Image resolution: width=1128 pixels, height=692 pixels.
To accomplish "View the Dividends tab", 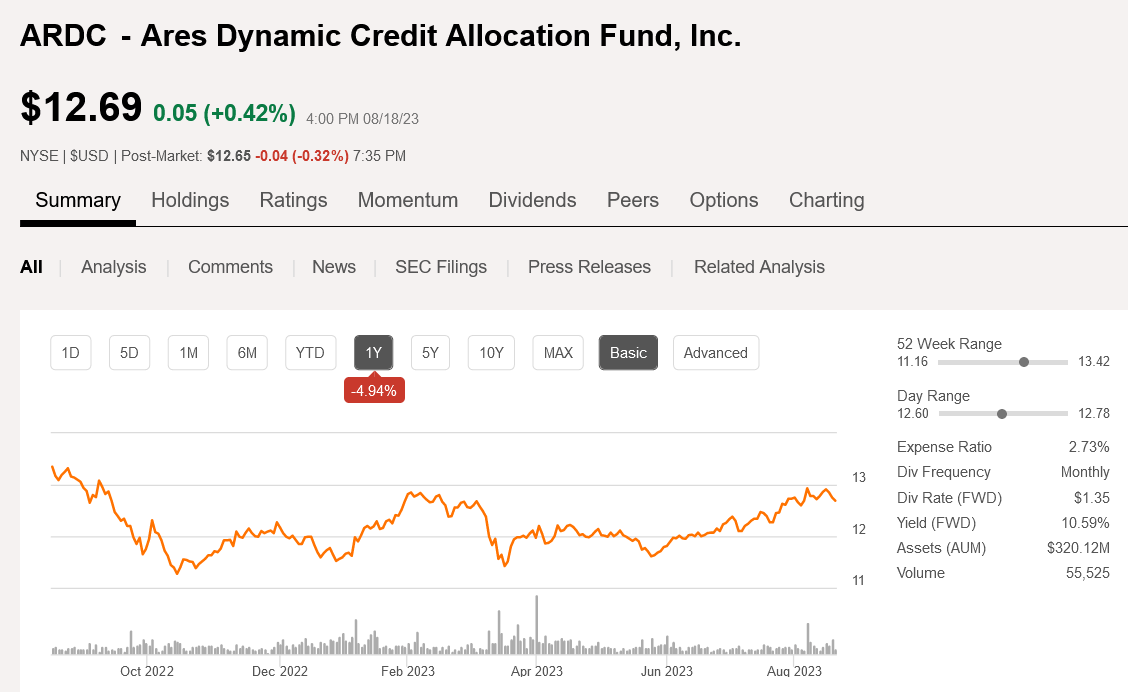I will (x=532, y=200).
